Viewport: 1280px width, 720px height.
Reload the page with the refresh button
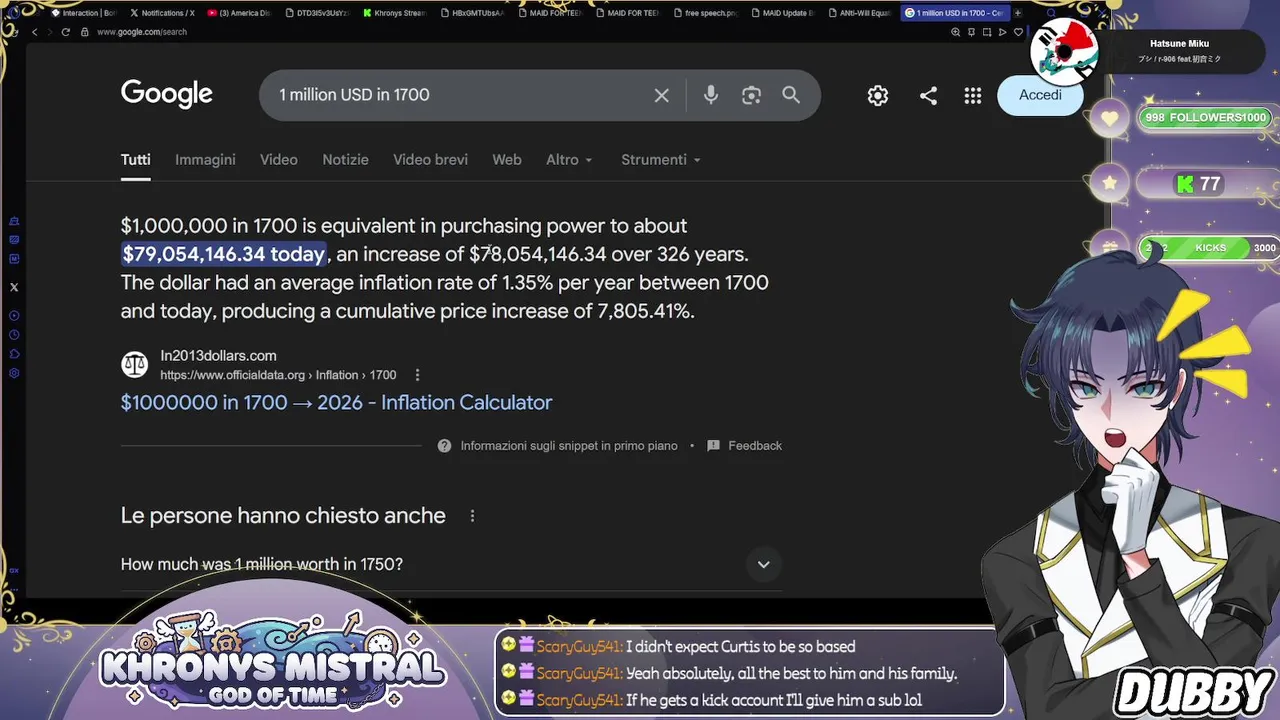click(66, 32)
